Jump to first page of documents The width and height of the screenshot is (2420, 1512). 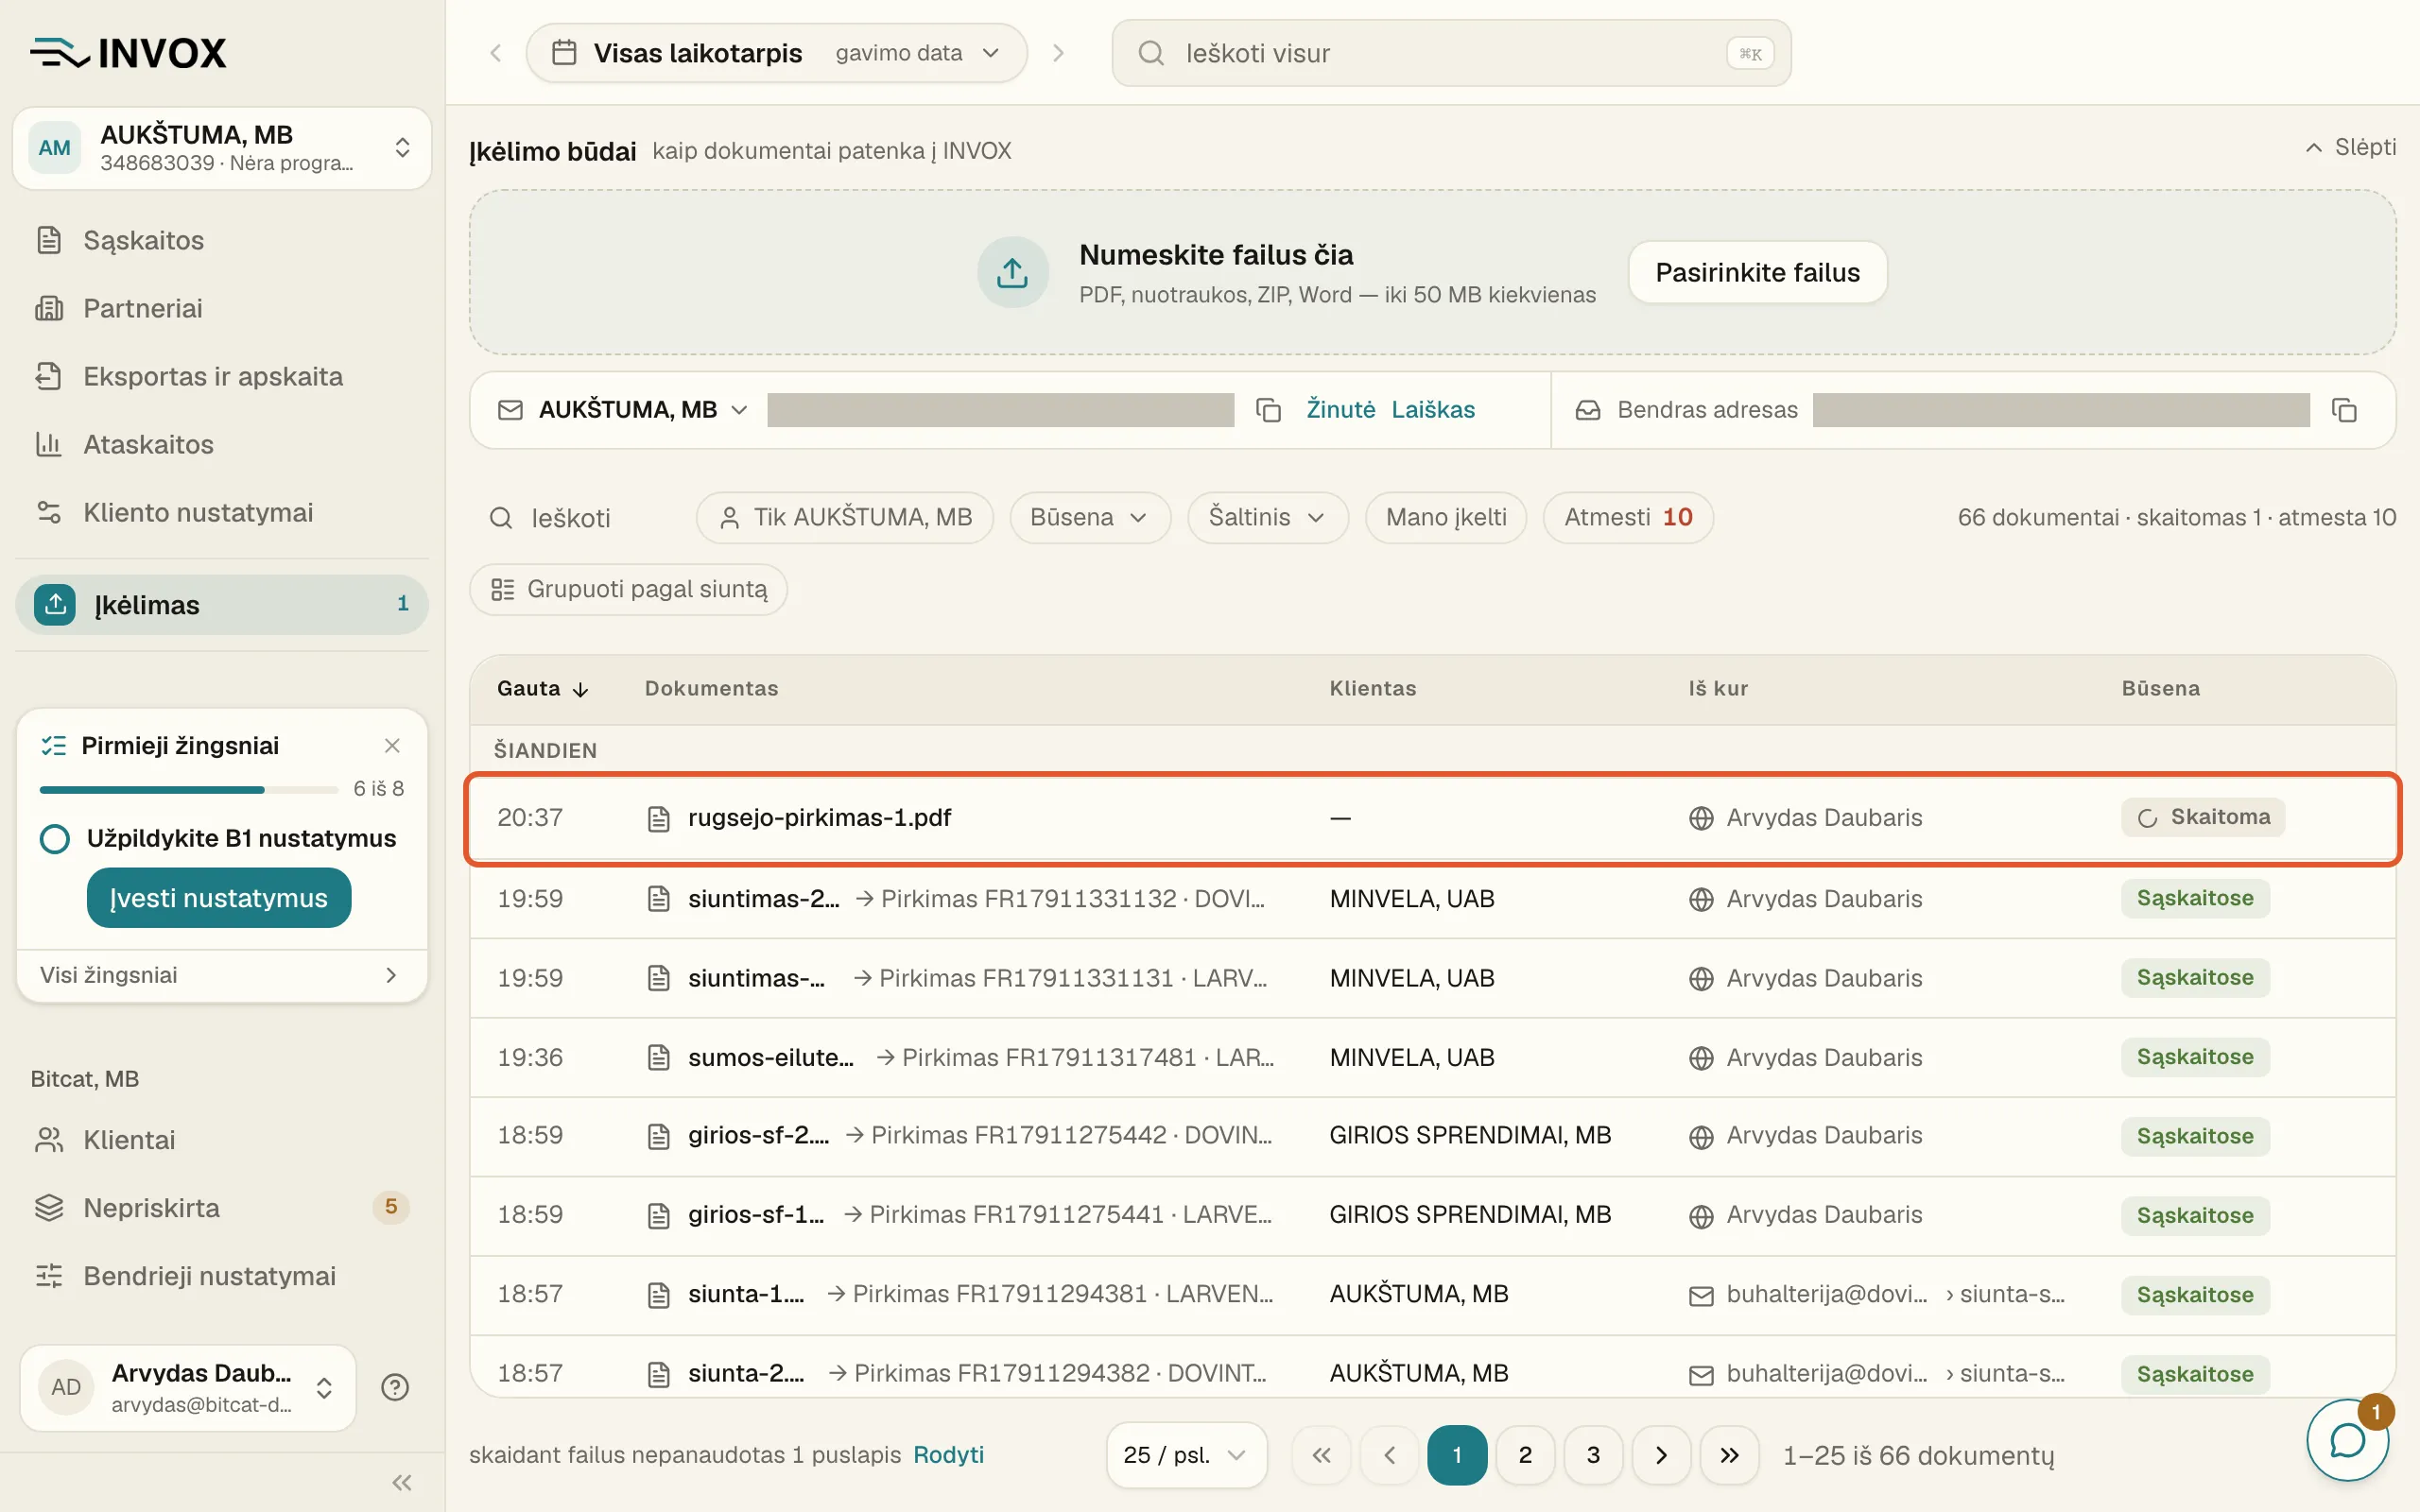[x=1321, y=1455]
